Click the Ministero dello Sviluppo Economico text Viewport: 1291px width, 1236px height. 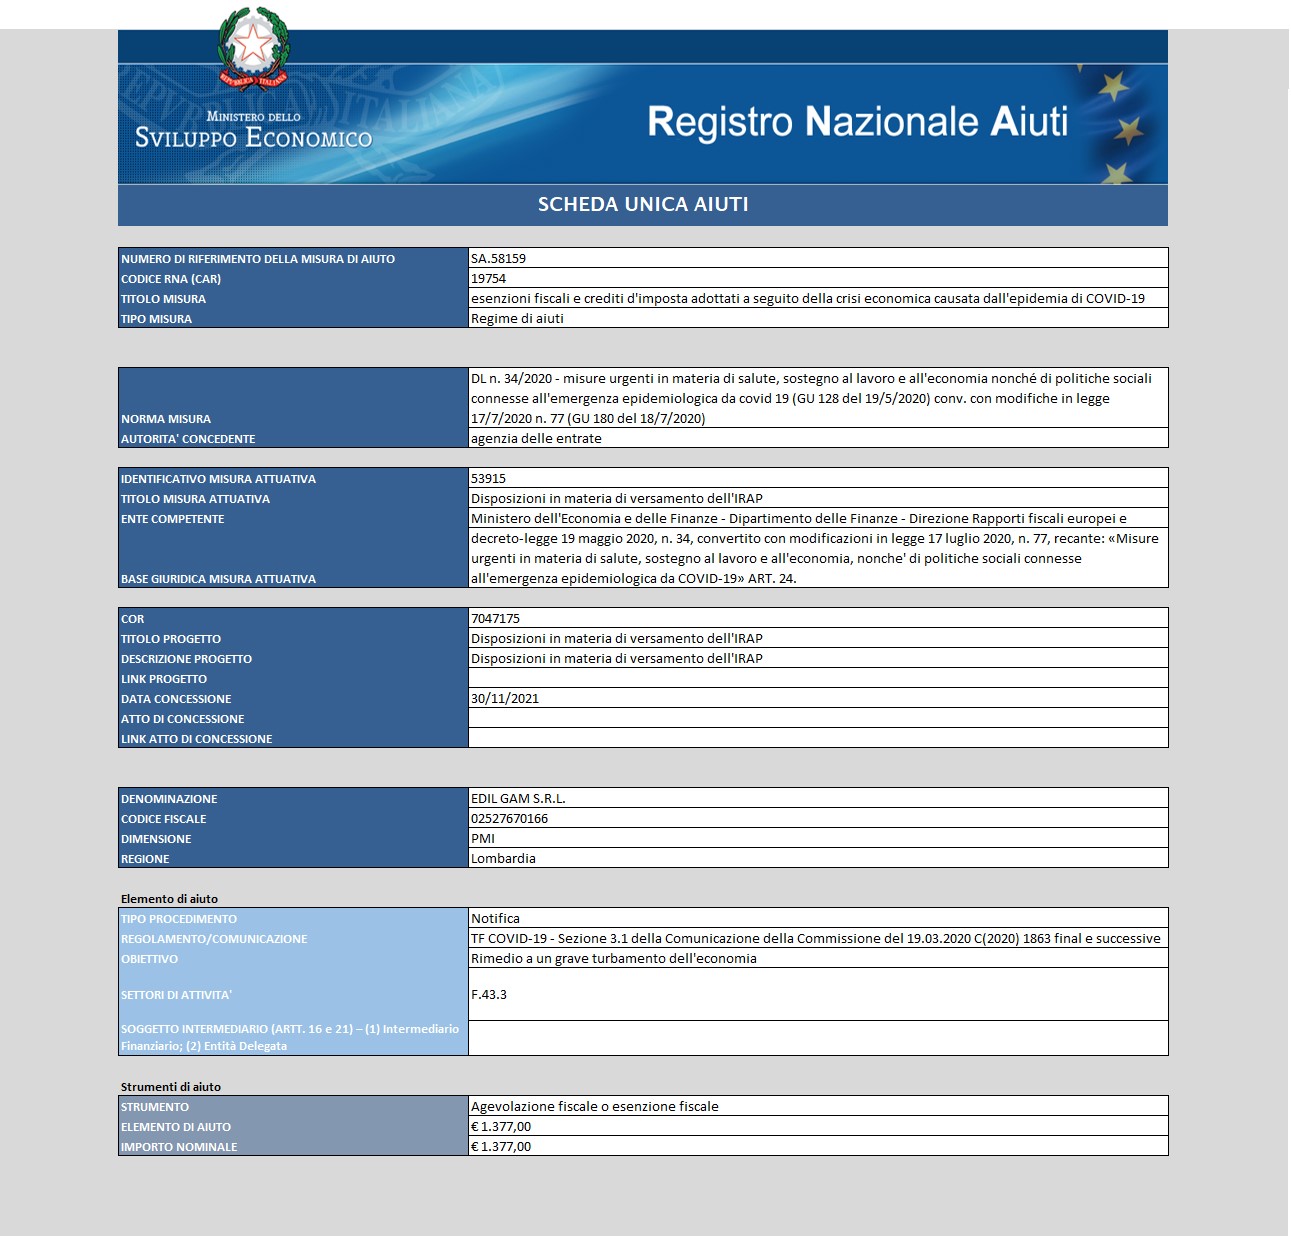[x=253, y=131]
